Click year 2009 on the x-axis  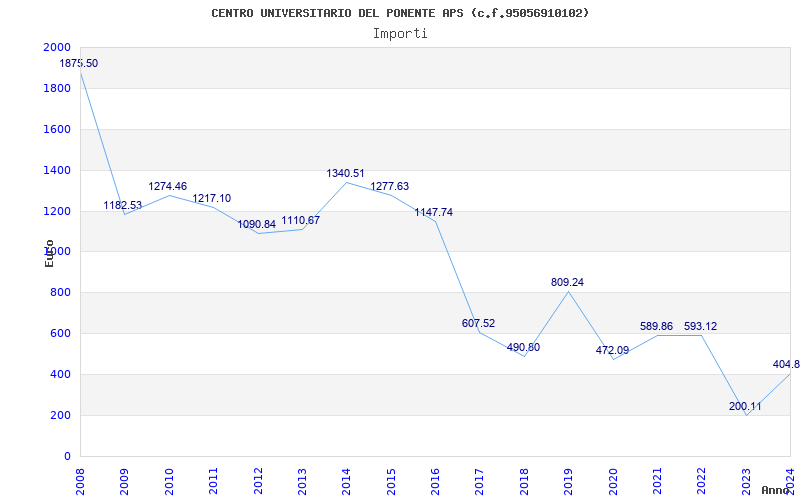tap(124, 481)
